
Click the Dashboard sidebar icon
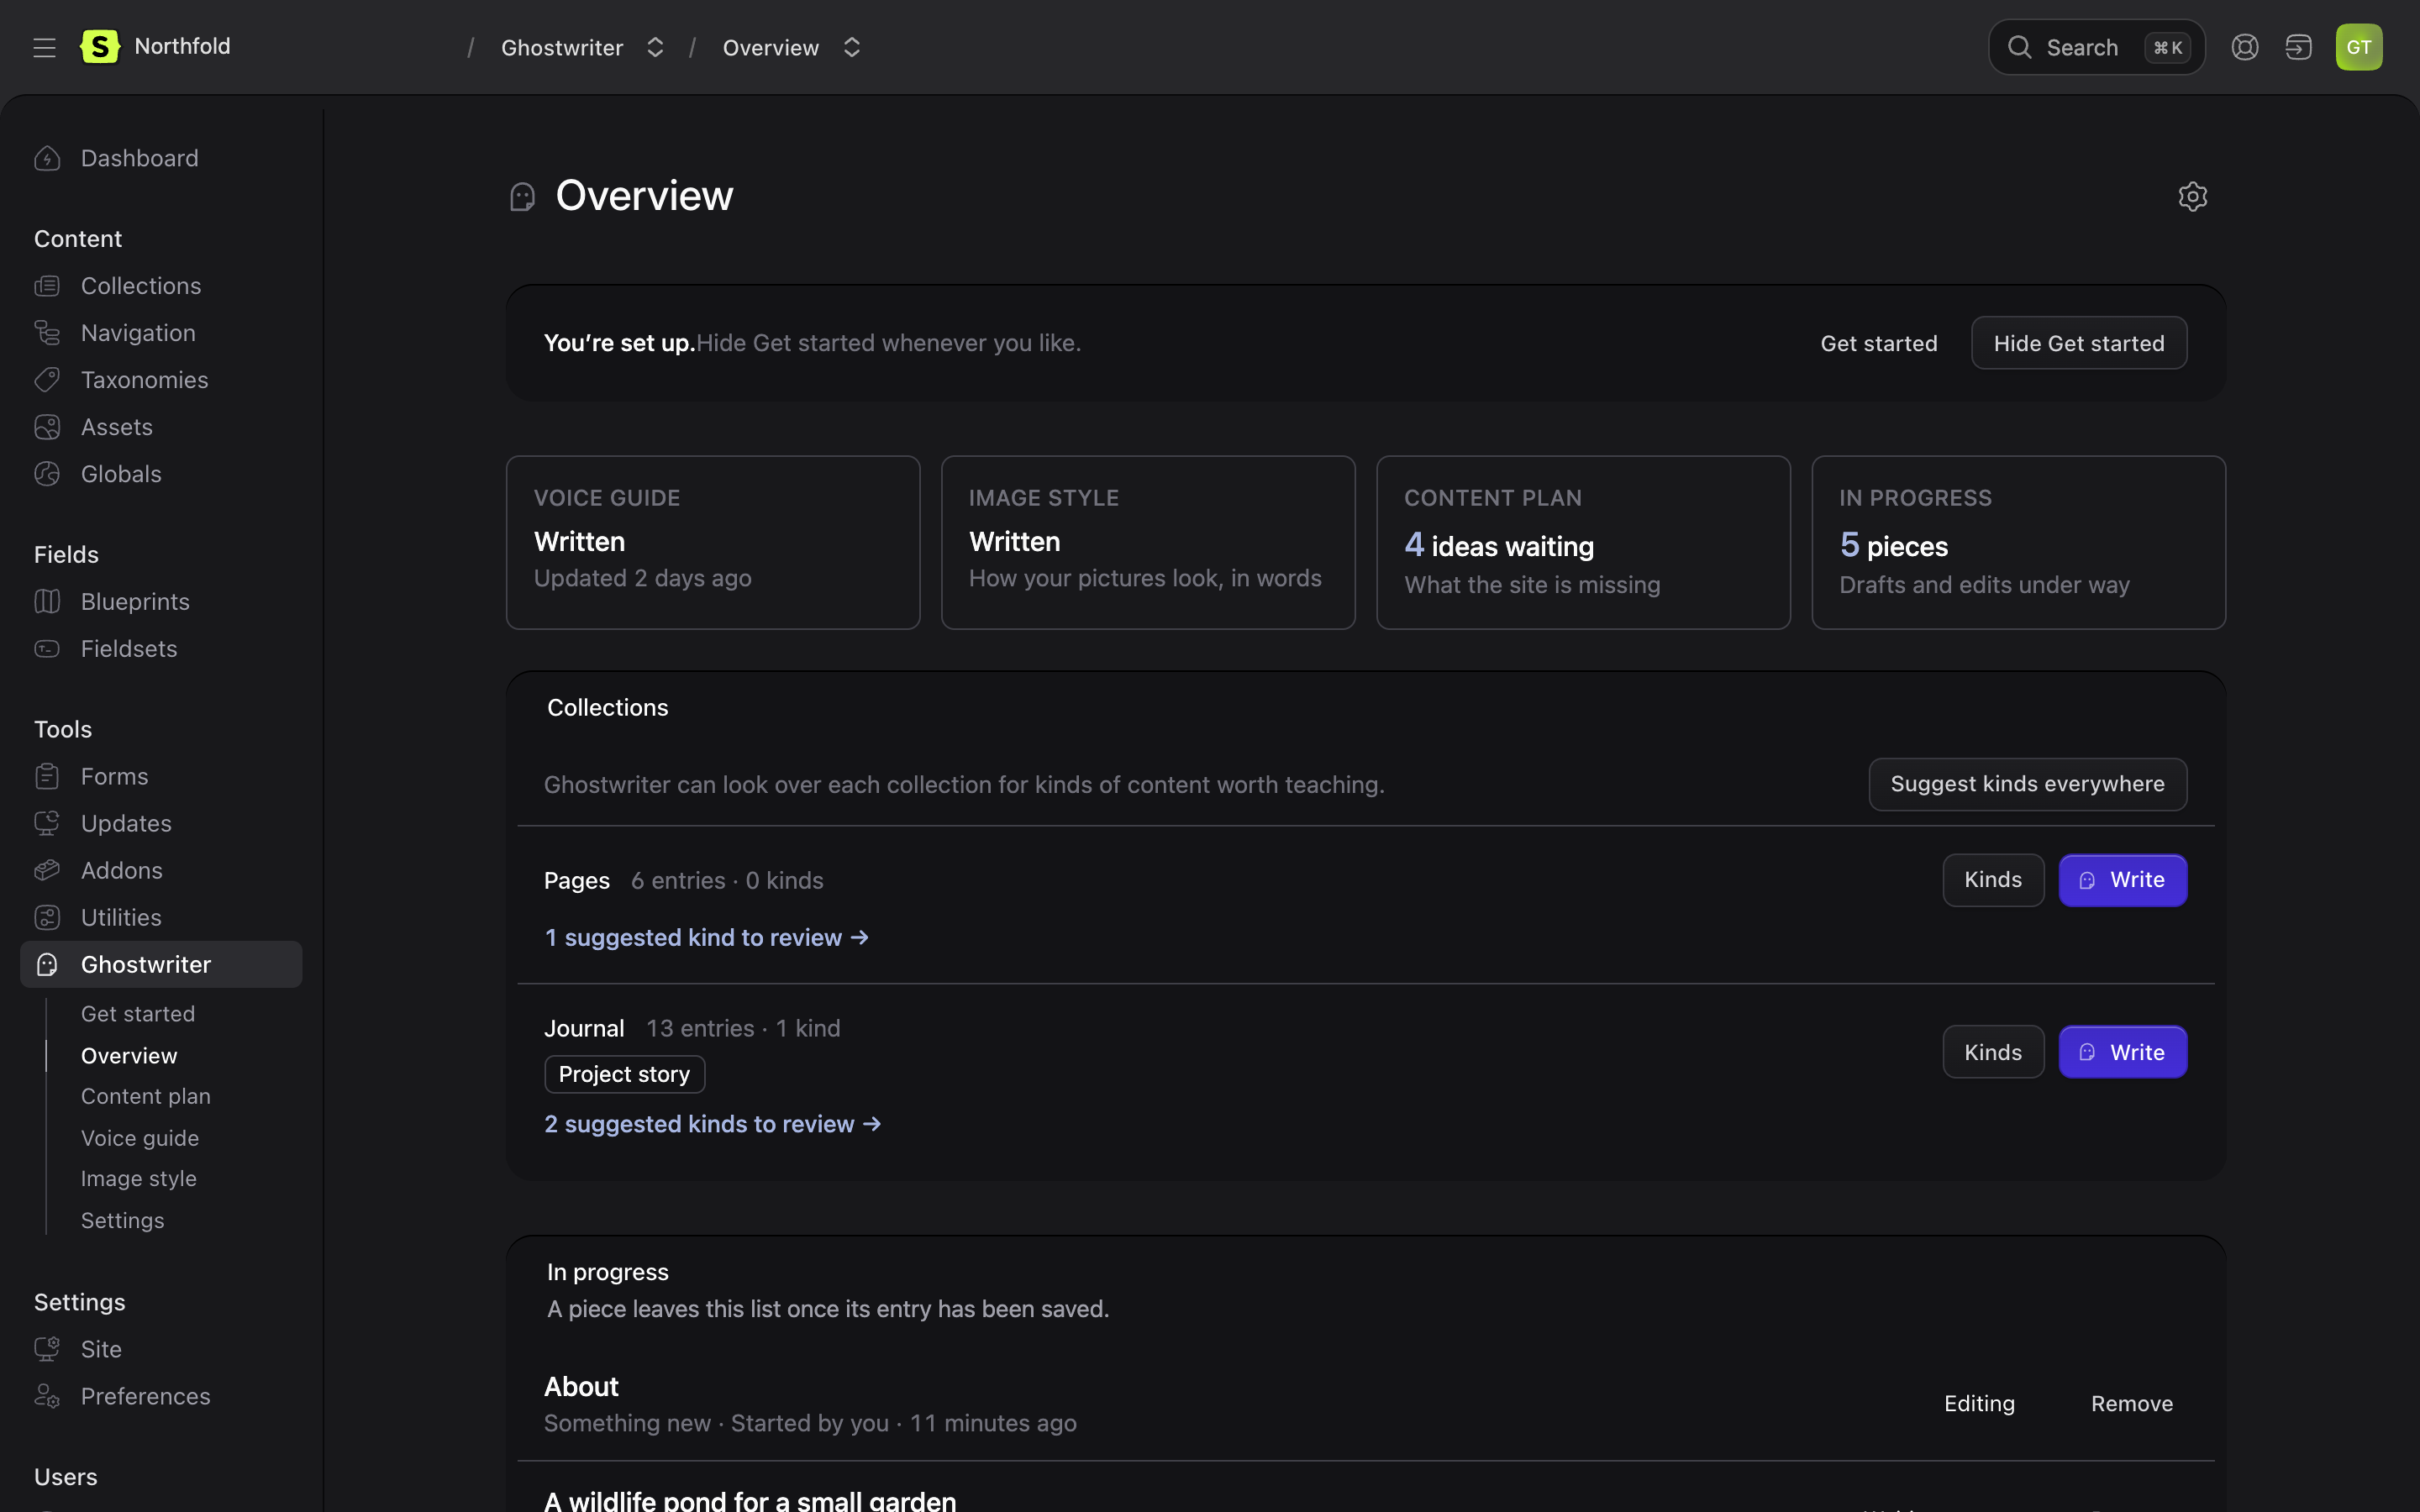click(47, 159)
